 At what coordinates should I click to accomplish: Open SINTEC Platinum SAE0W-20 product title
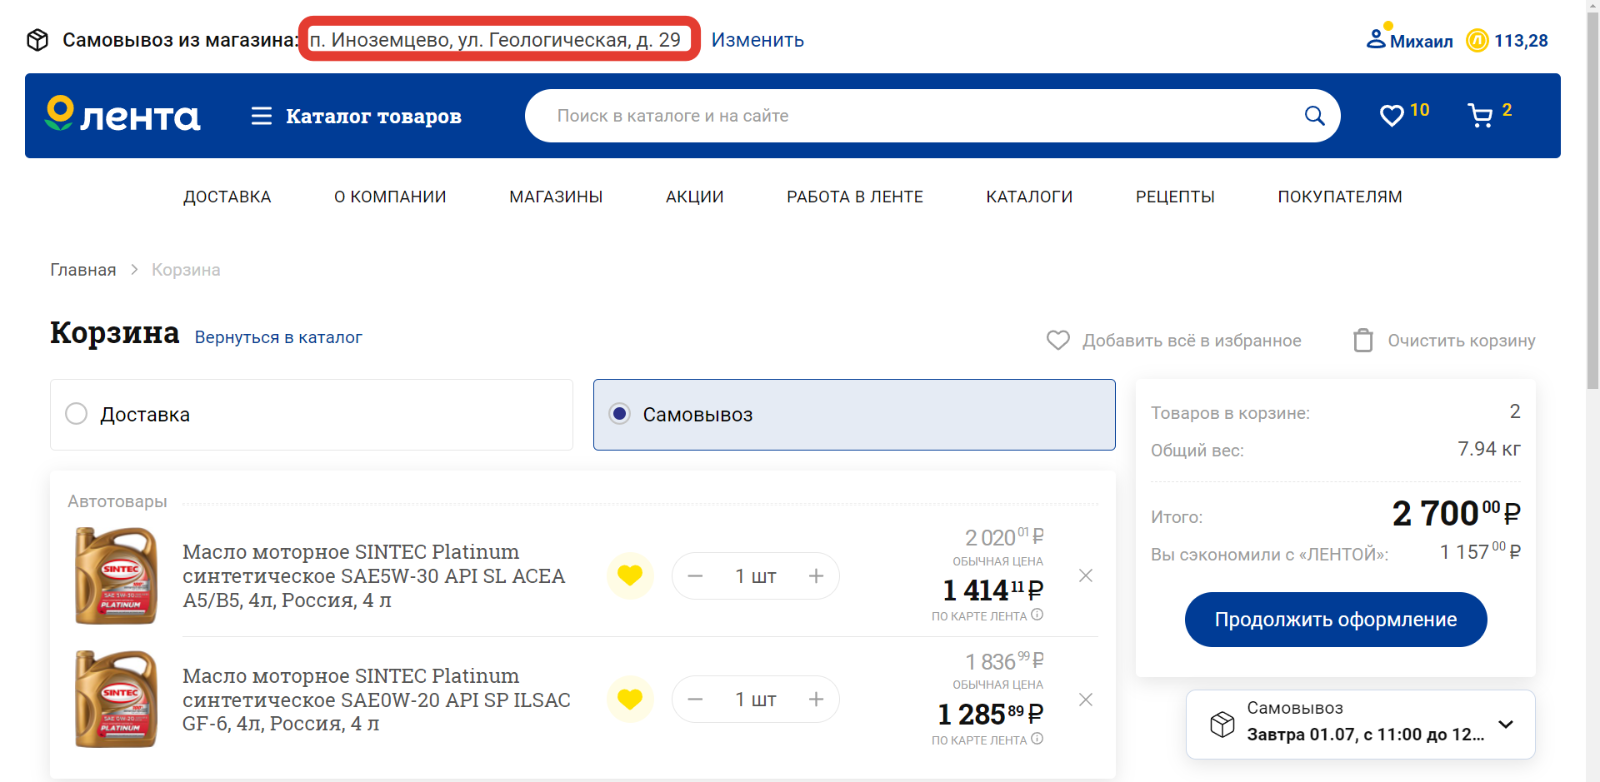click(x=377, y=699)
